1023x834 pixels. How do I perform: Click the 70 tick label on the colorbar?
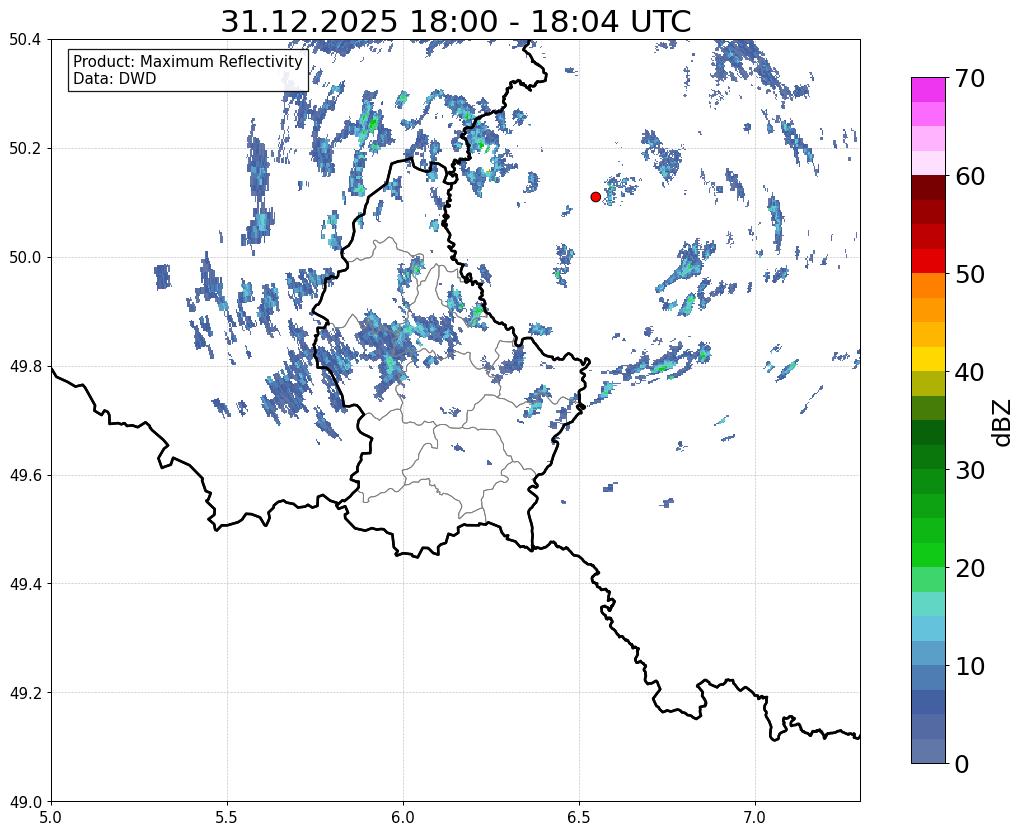coord(969,78)
